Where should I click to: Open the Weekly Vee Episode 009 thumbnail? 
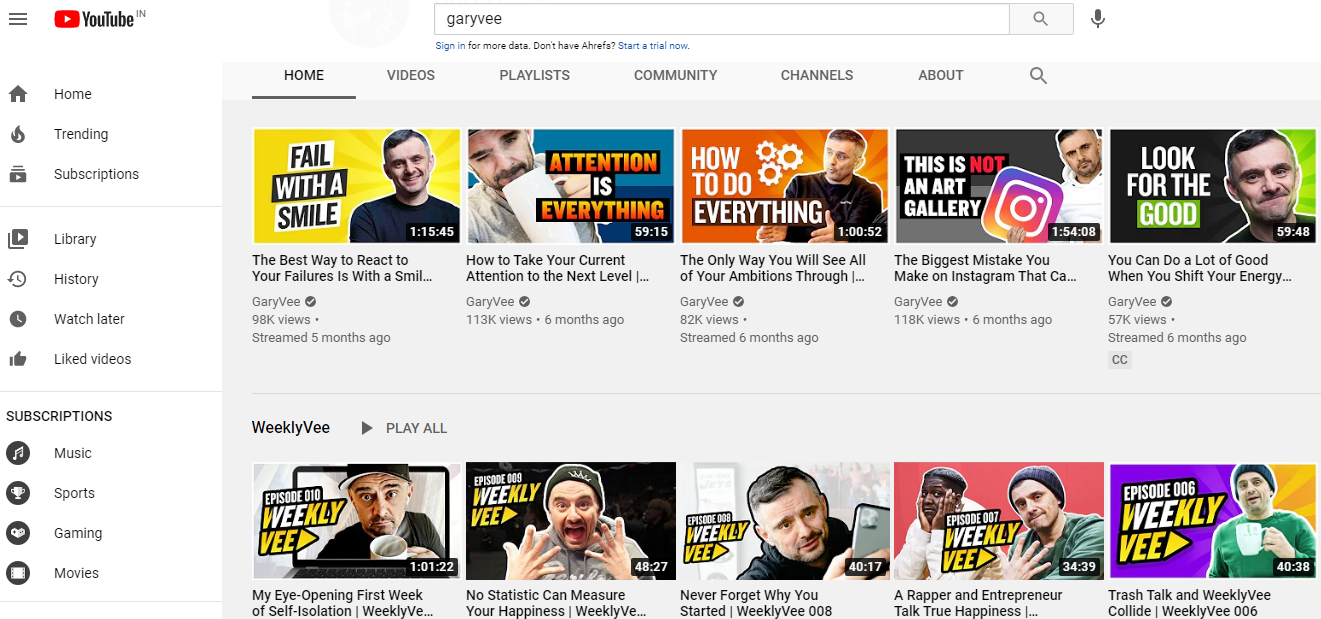pos(570,521)
